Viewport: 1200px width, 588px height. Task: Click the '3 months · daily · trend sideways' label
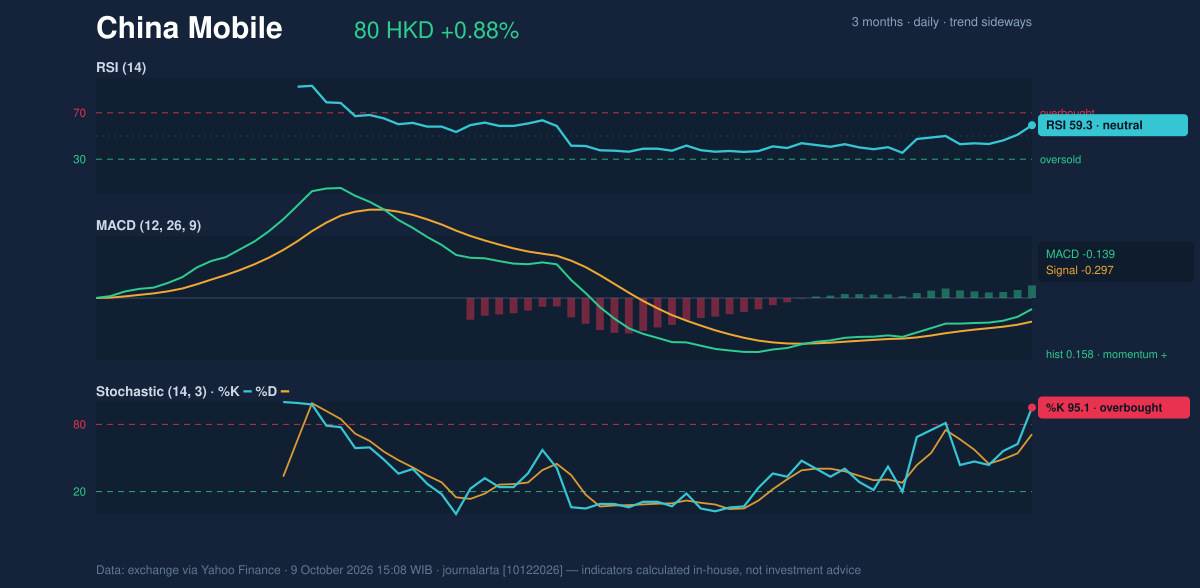coord(941,22)
